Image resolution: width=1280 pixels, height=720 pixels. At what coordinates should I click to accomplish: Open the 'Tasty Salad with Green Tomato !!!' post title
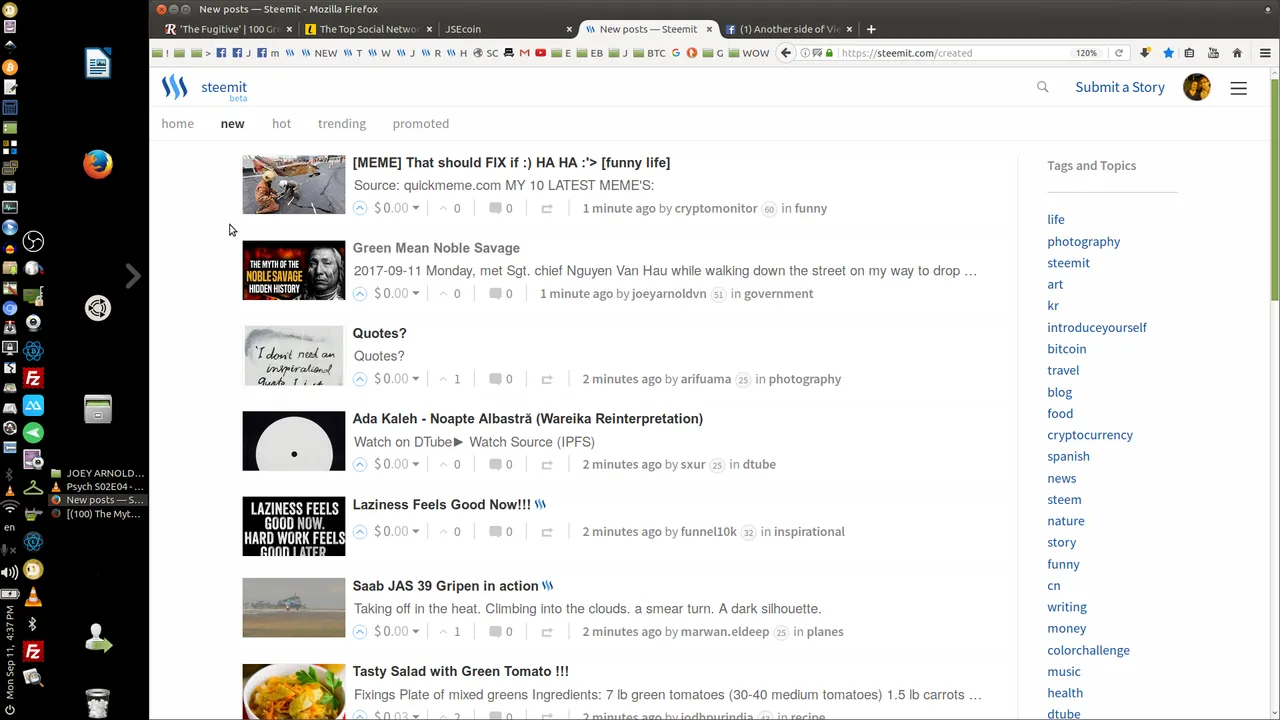pos(460,671)
